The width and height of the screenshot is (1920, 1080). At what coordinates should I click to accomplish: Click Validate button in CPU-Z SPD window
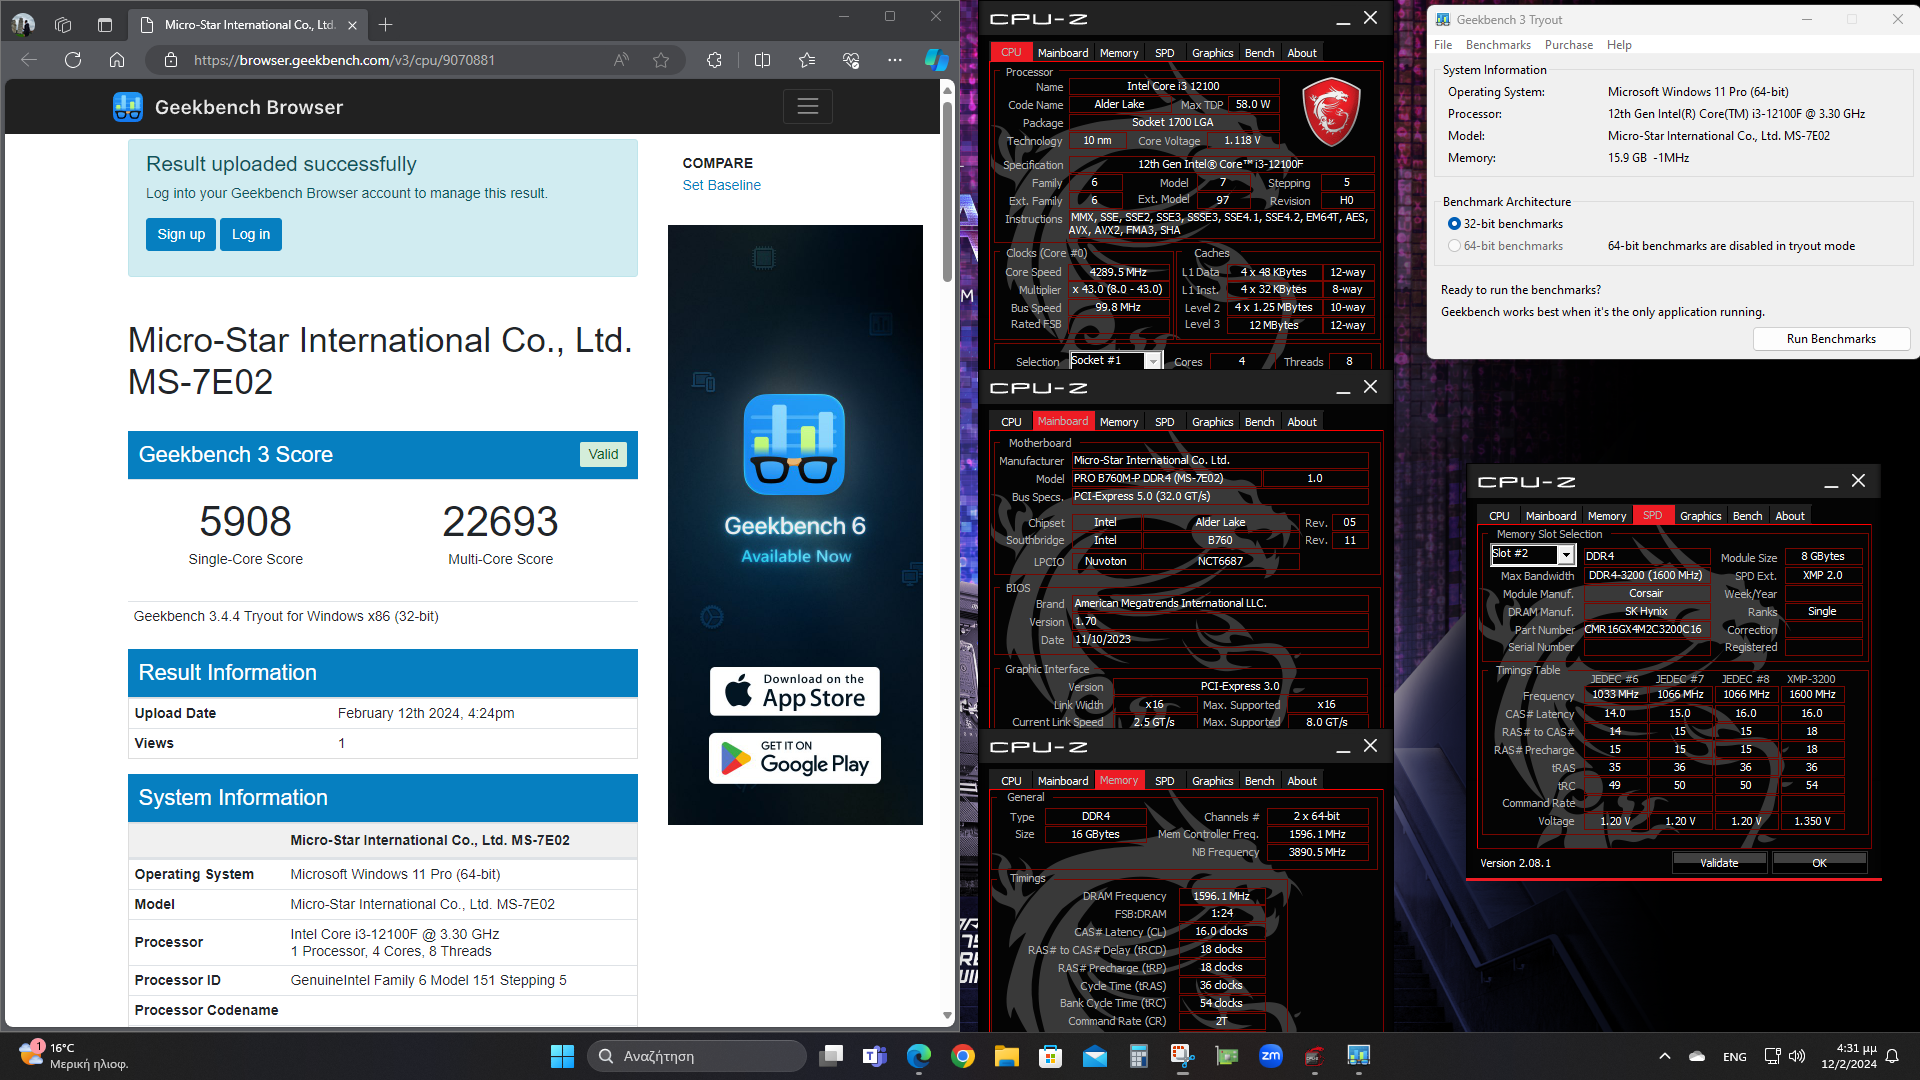click(x=1719, y=863)
